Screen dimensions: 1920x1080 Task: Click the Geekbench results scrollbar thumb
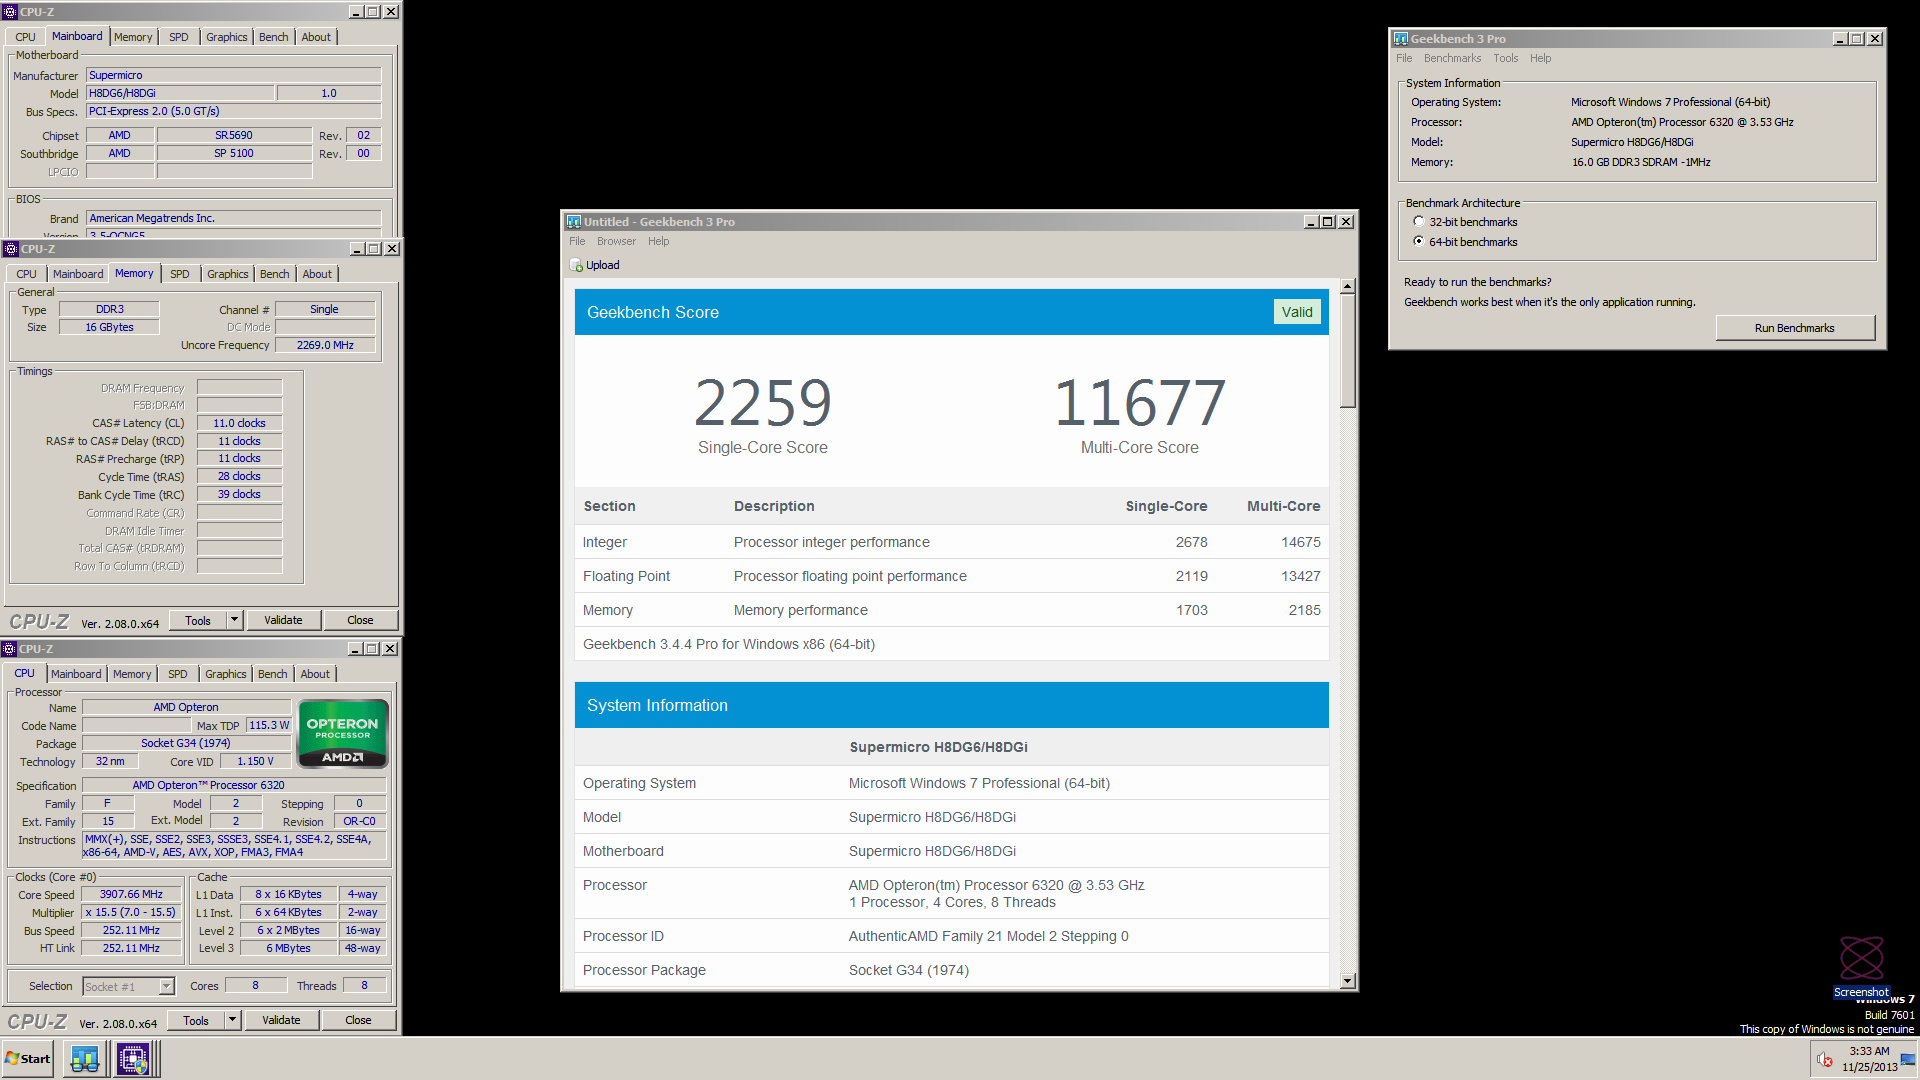coord(1347,351)
